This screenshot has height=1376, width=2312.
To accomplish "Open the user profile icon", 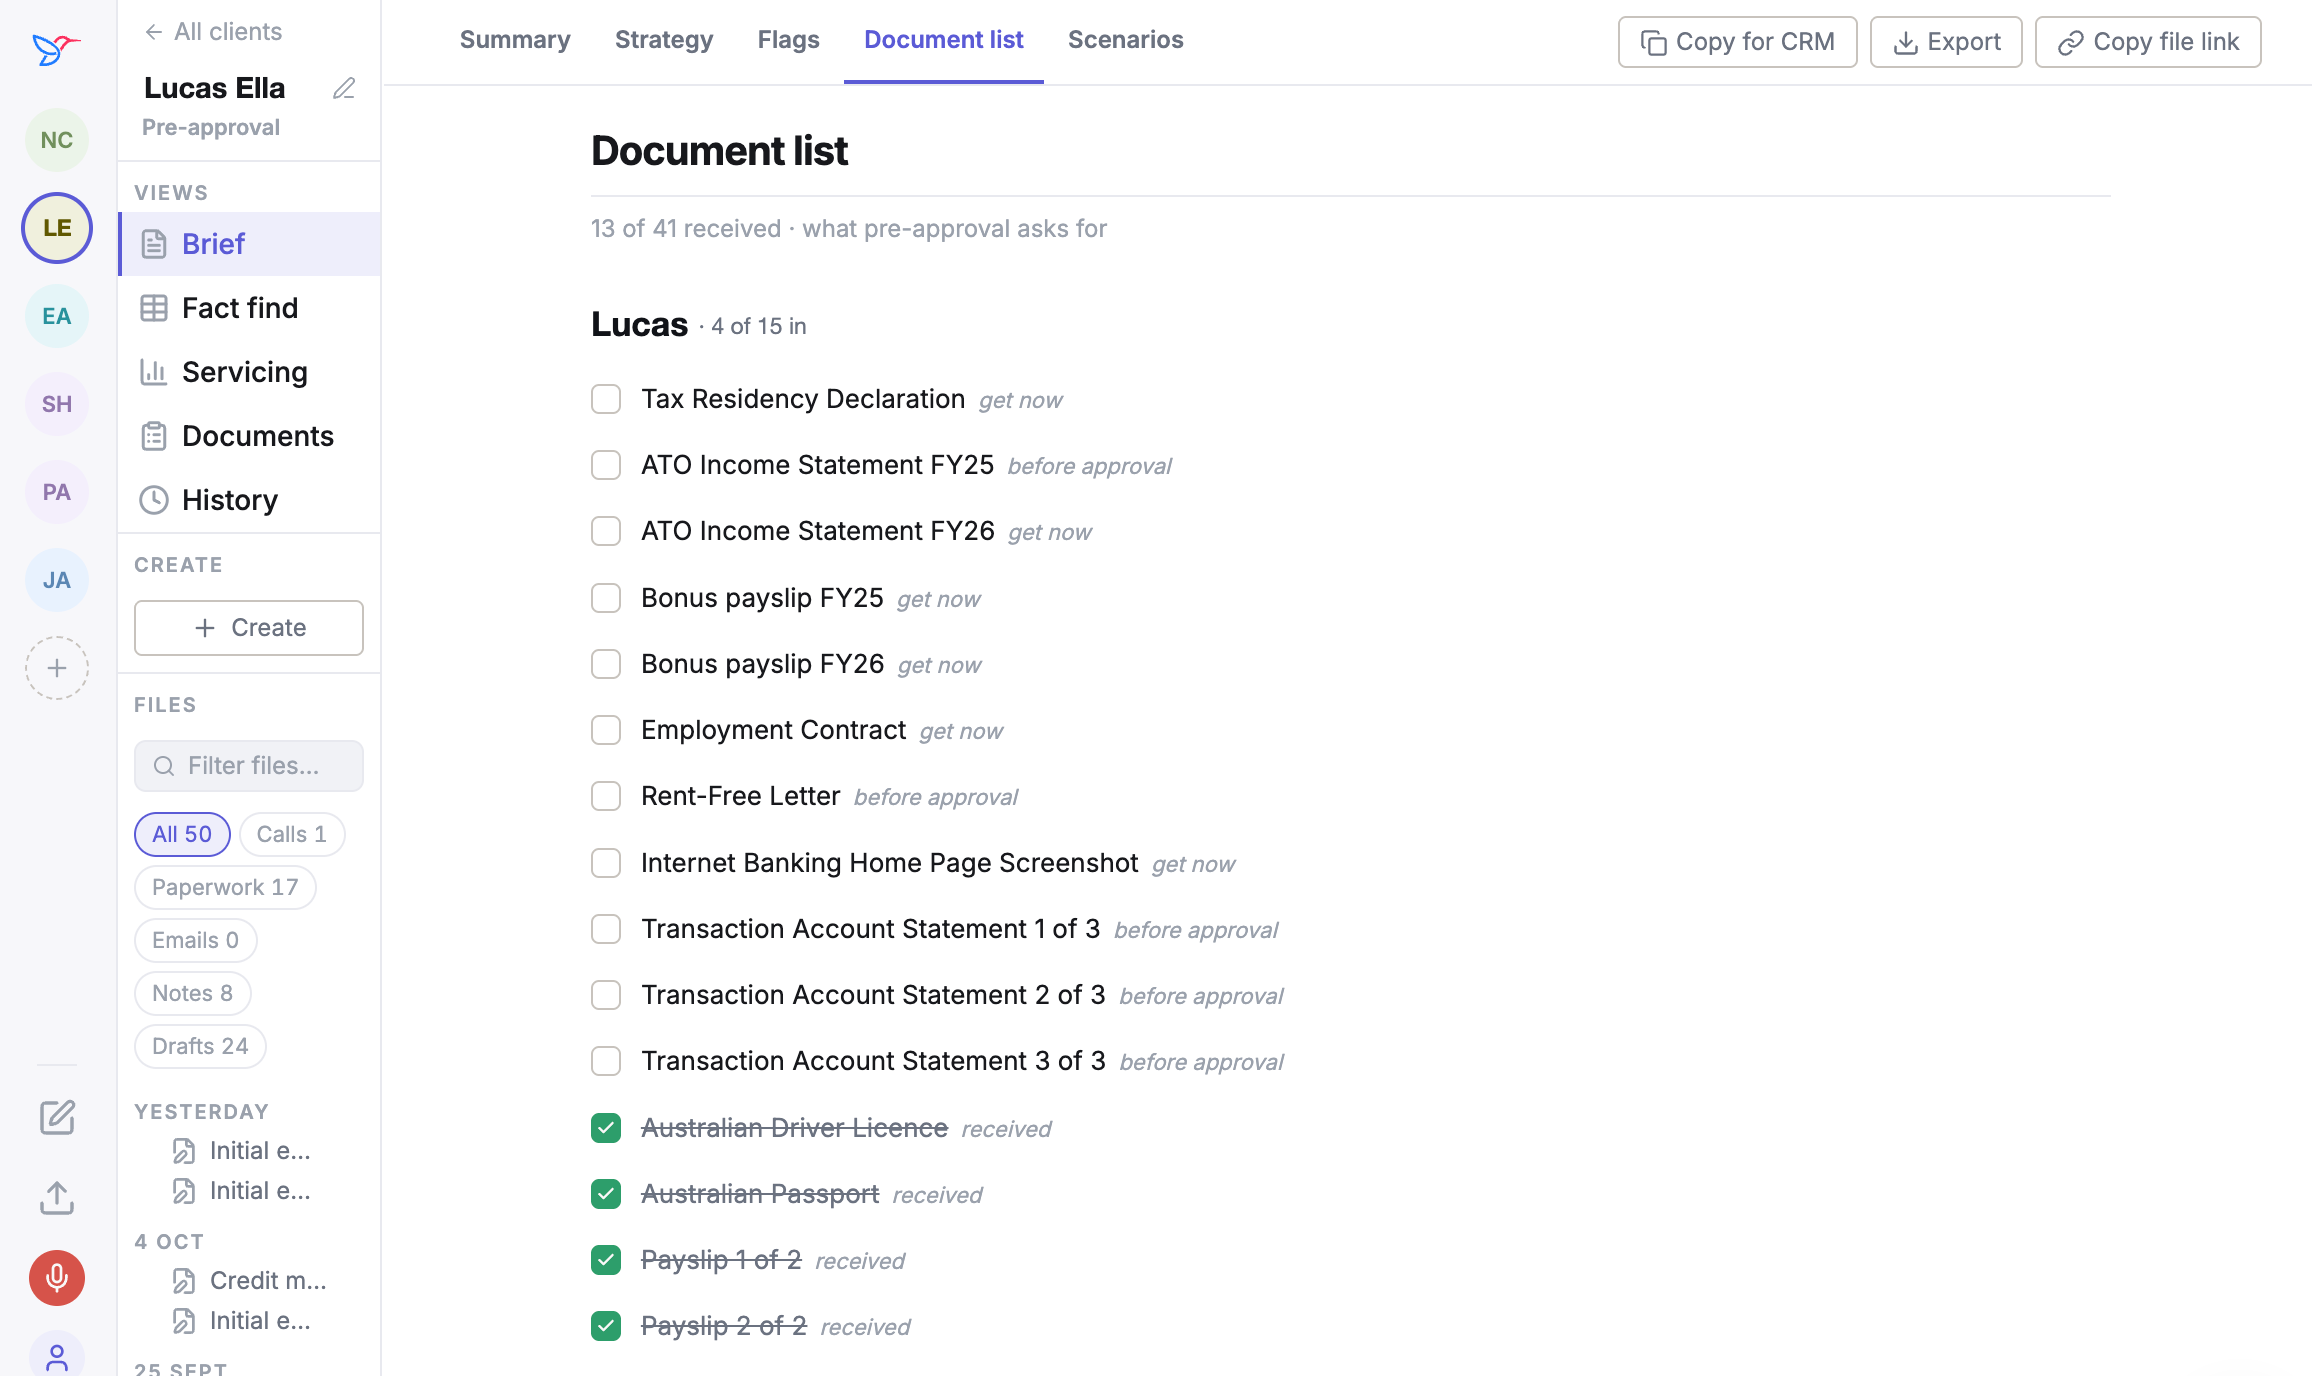I will (x=57, y=1356).
